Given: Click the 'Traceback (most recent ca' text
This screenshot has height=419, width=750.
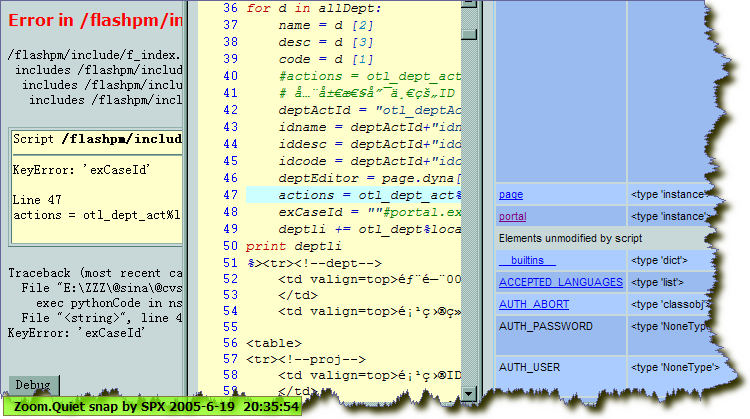Looking at the screenshot, I should tap(94, 272).
